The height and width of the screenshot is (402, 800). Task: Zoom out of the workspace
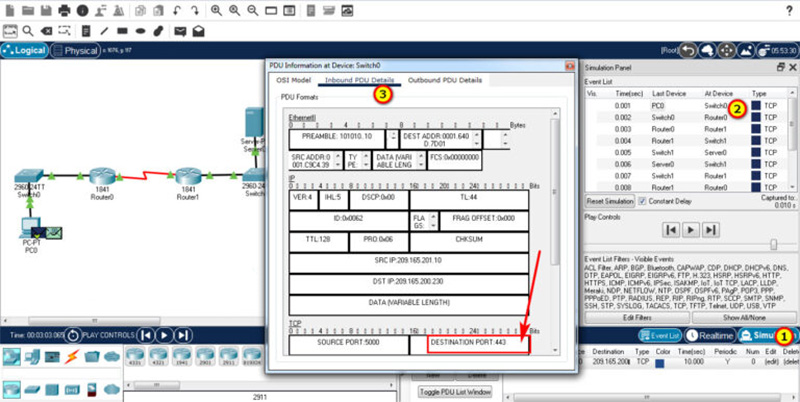click(x=253, y=10)
